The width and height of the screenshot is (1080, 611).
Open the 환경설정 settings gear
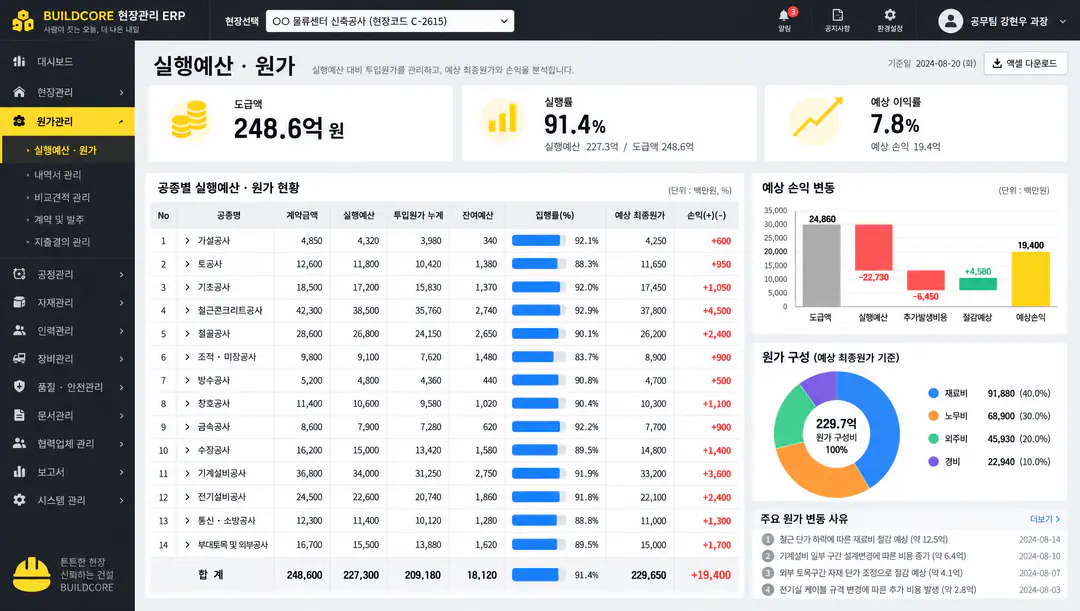tap(890, 15)
